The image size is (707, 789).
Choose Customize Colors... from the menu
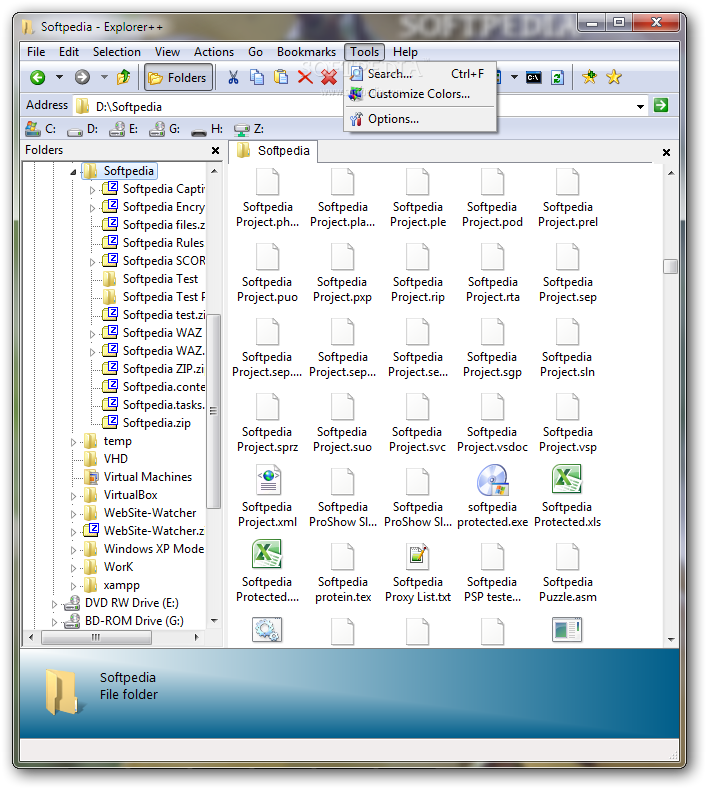pos(420,94)
